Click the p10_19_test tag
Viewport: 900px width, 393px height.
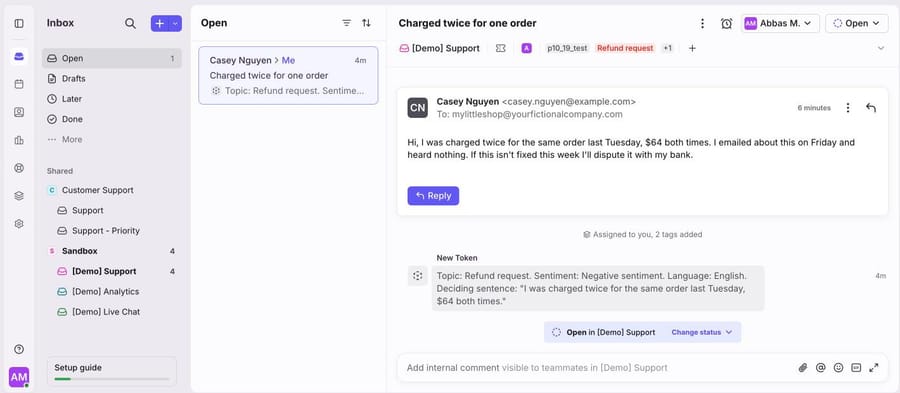pos(567,48)
